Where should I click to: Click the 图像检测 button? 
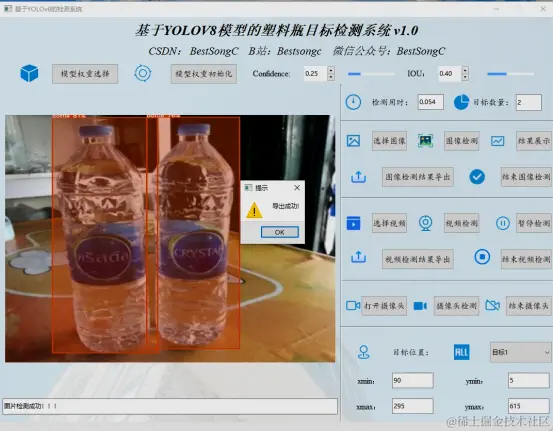(462, 141)
